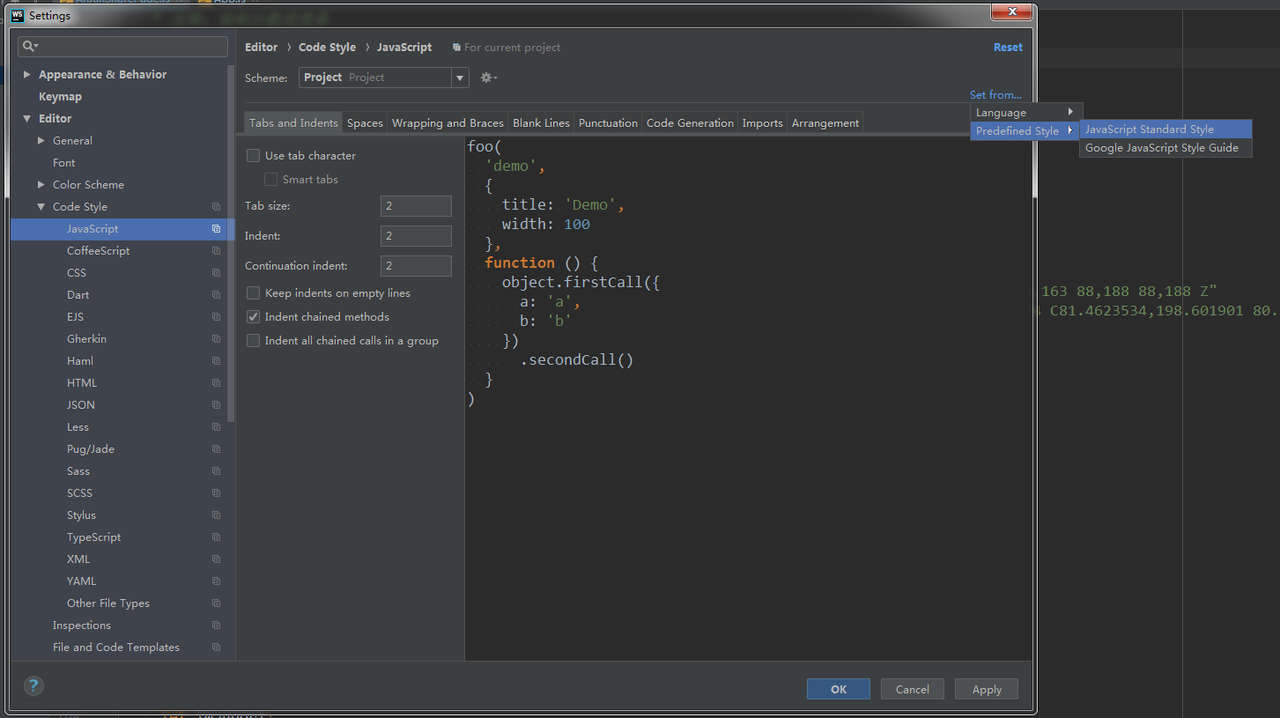Open the Language submenu

[1026, 112]
